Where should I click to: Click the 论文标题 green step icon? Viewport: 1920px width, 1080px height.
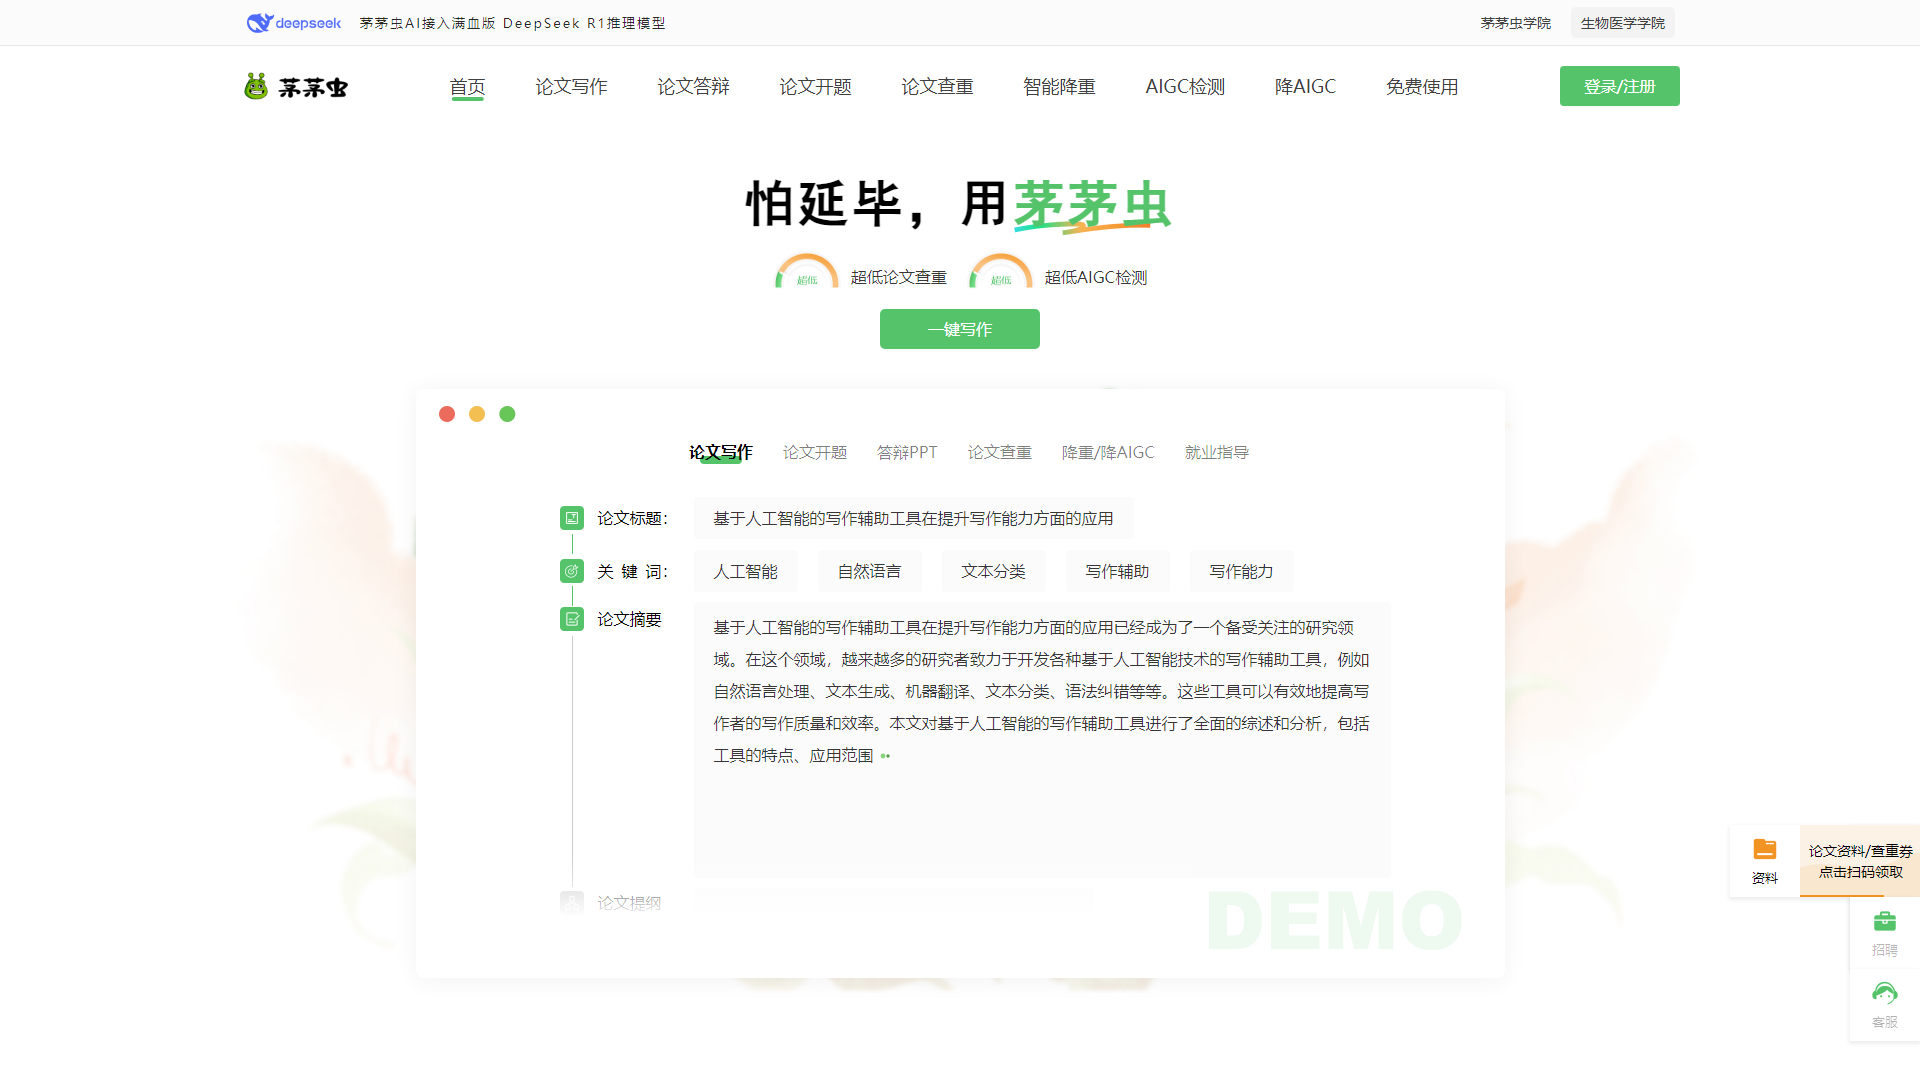(571, 518)
